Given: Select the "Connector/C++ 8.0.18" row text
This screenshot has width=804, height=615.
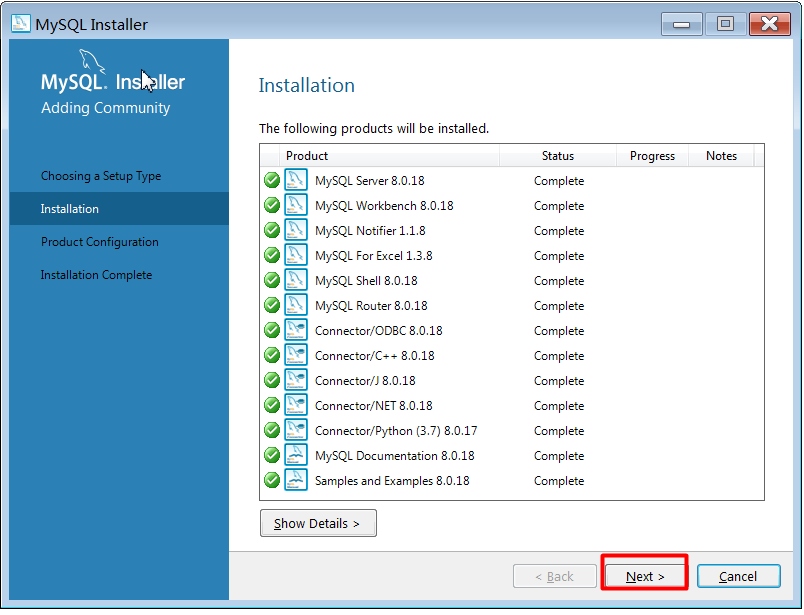Looking at the screenshot, I should pyautogui.click(x=375, y=356).
